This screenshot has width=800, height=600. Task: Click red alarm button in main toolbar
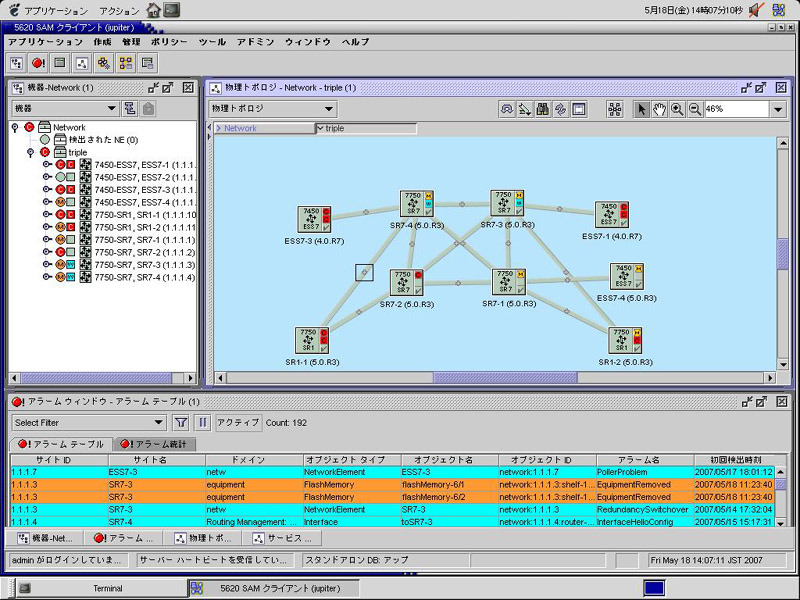pos(38,63)
